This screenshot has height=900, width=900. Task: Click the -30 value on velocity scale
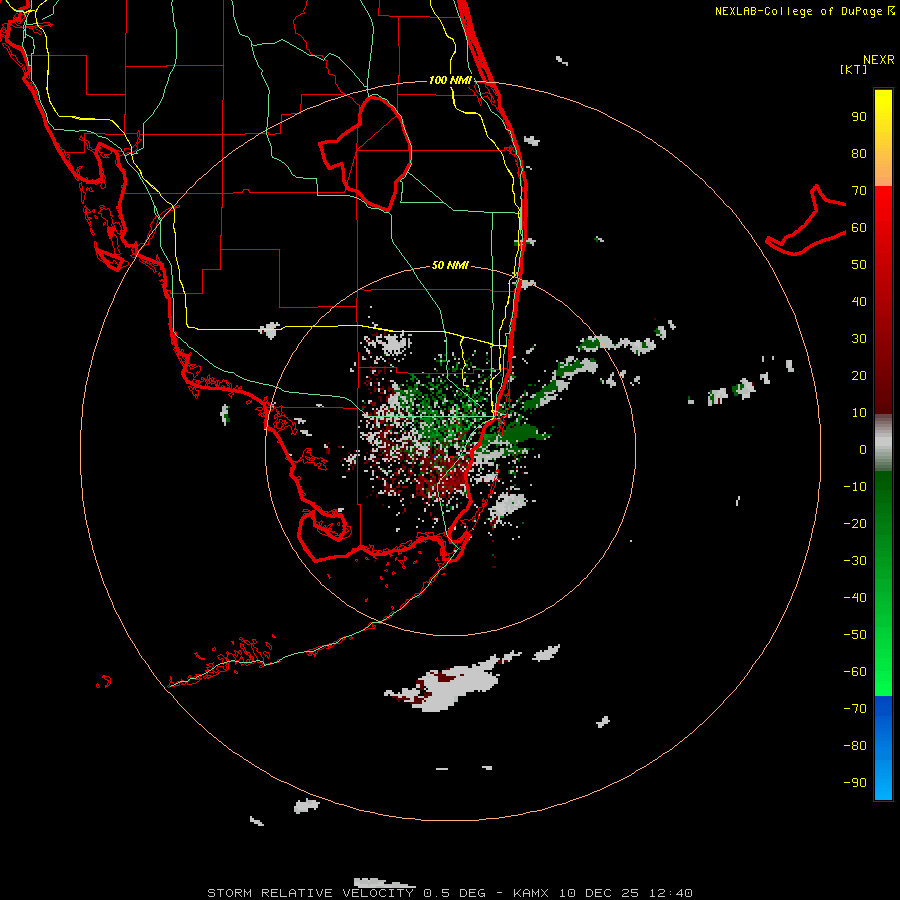coord(855,561)
